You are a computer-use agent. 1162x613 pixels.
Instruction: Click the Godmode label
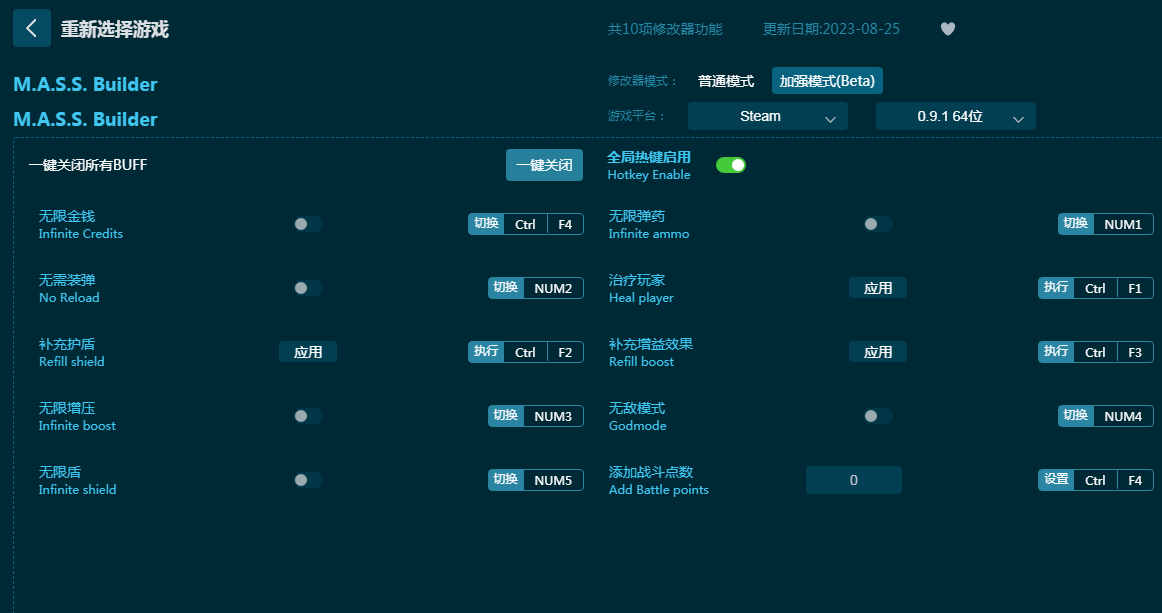pyautogui.click(x=637, y=425)
